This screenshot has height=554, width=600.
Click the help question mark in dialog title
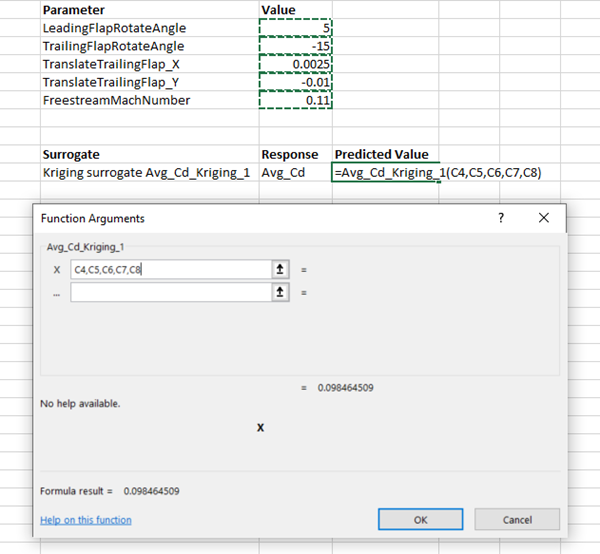click(501, 218)
